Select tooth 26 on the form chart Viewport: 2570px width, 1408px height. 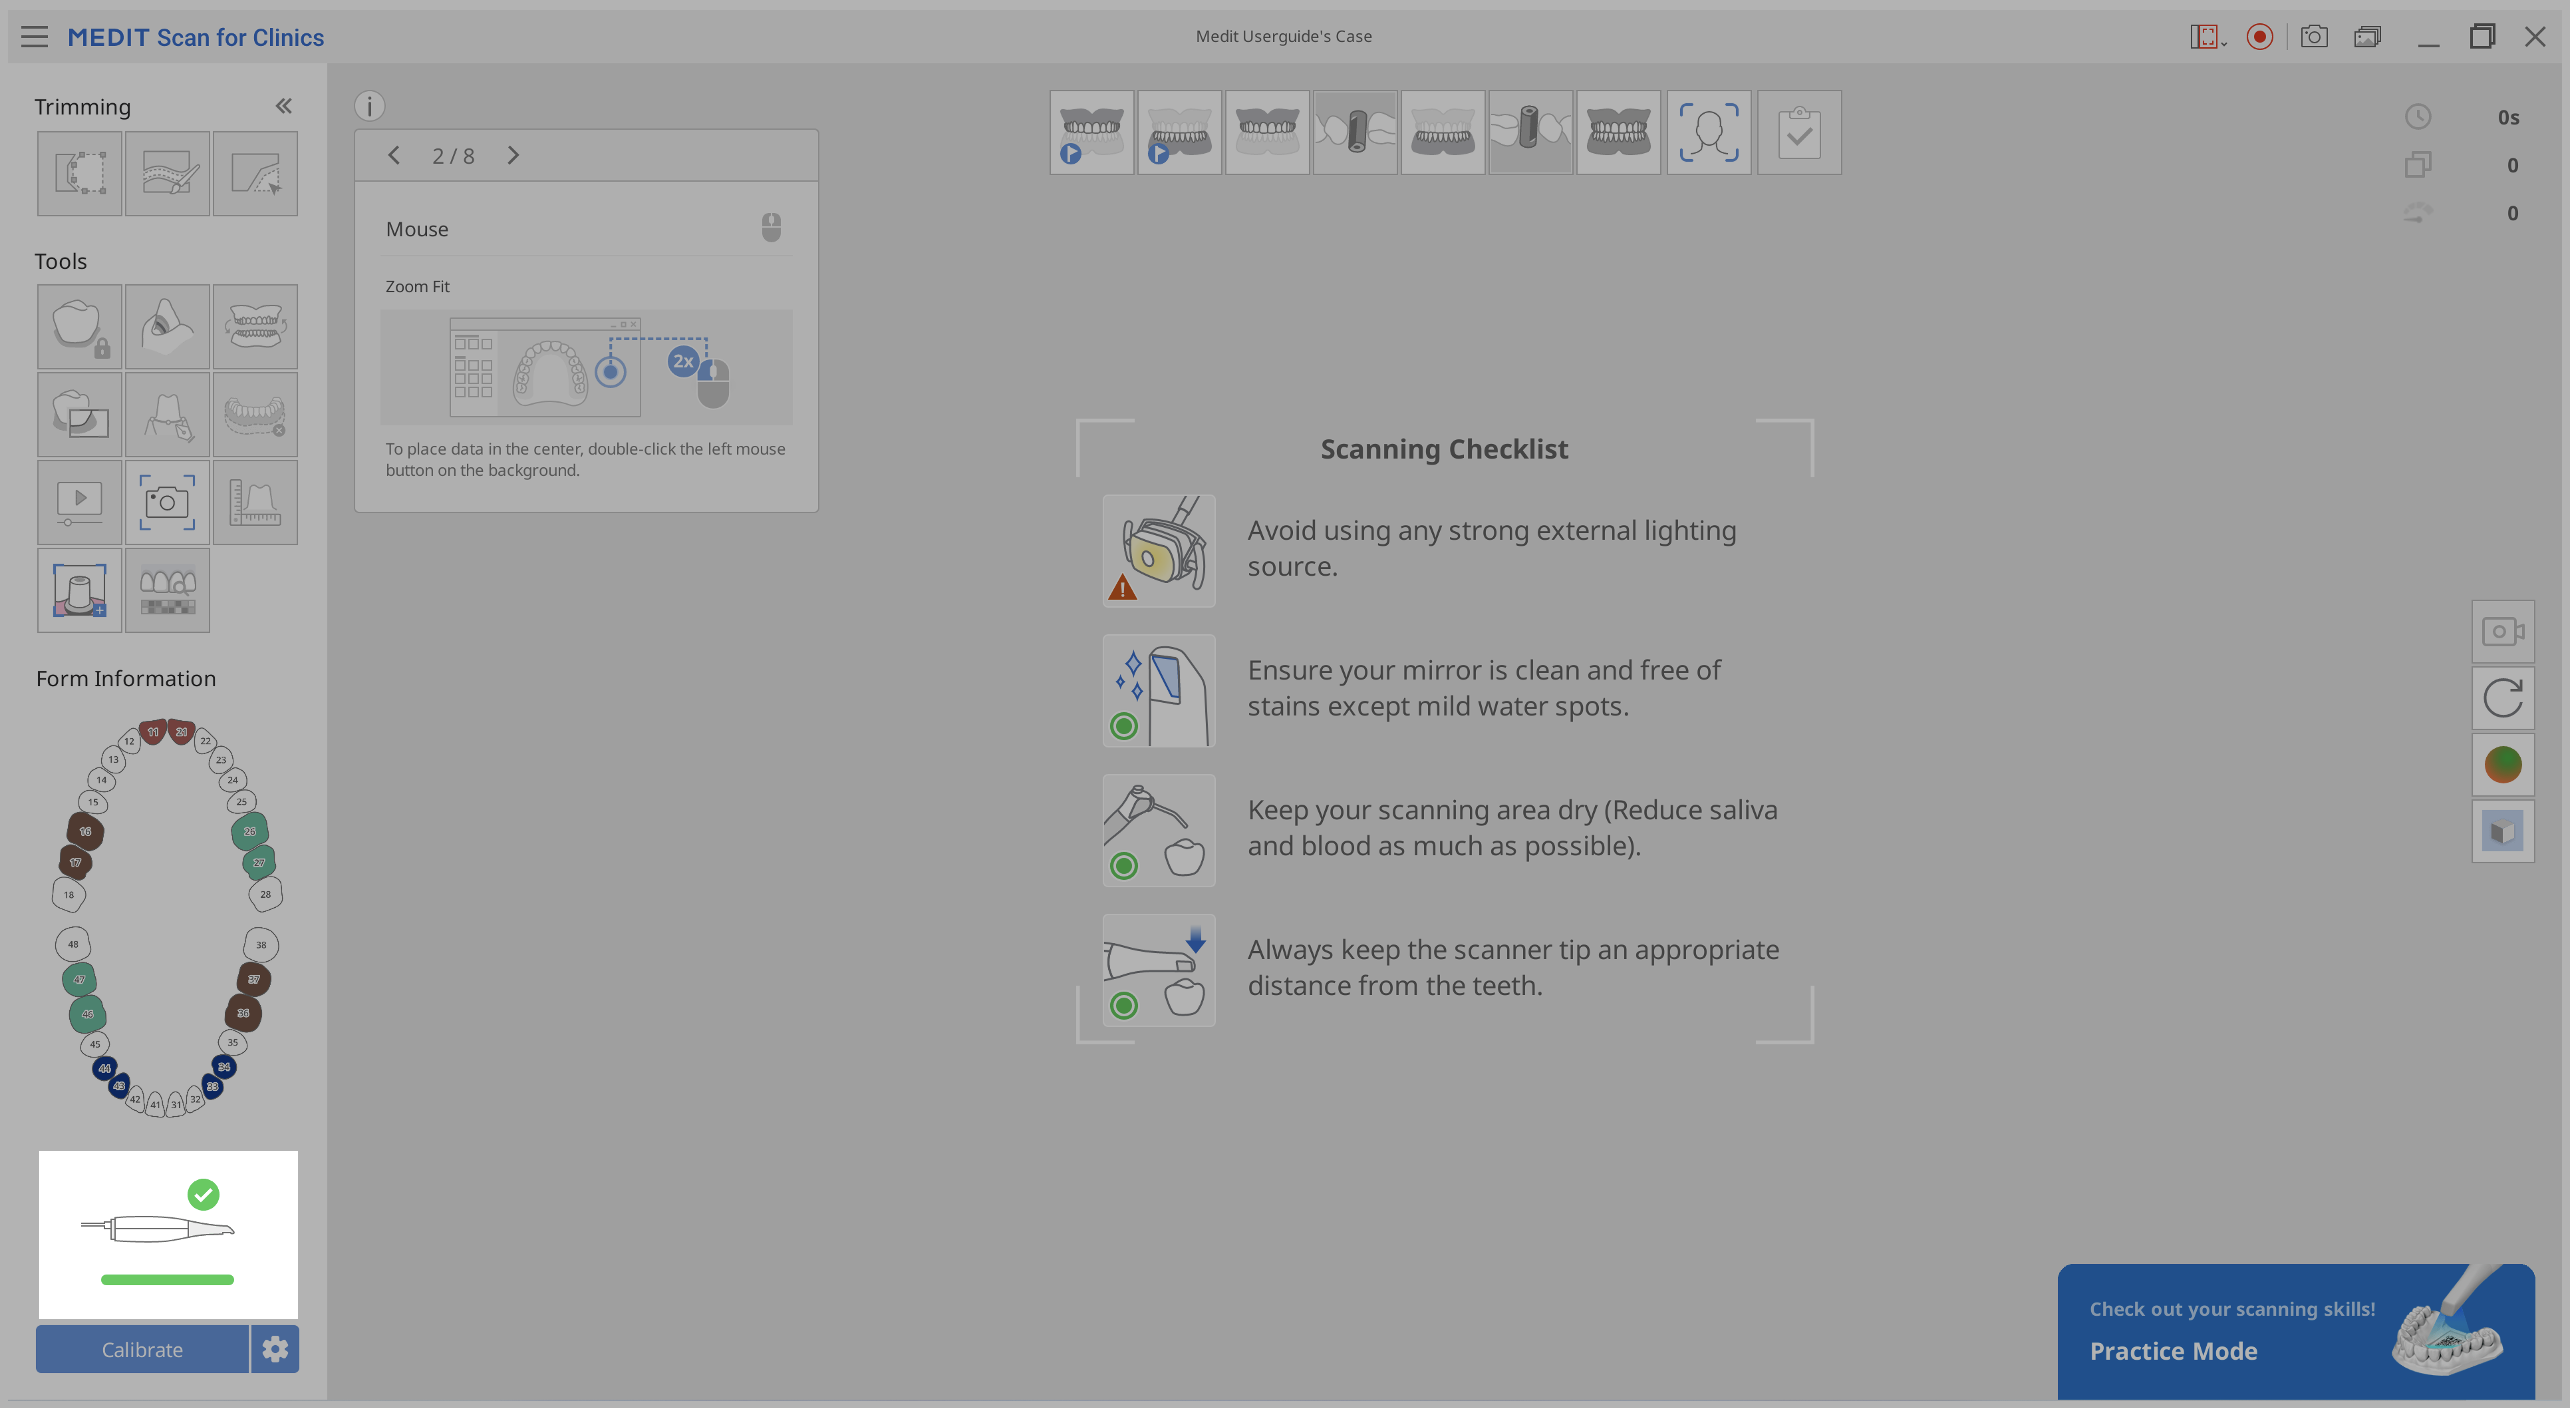click(249, 831)
